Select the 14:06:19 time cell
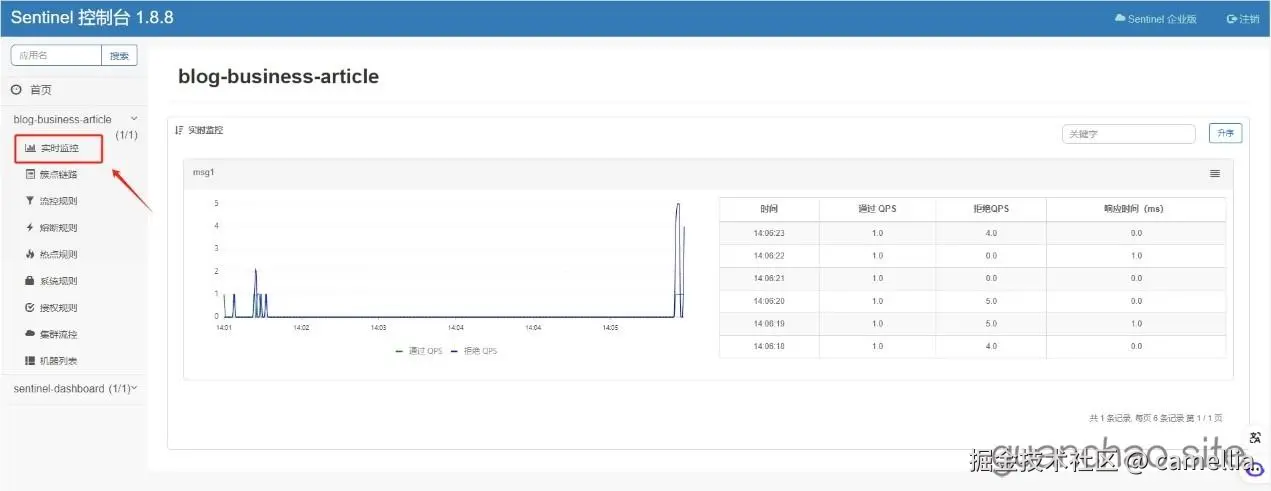 point(769,324)
